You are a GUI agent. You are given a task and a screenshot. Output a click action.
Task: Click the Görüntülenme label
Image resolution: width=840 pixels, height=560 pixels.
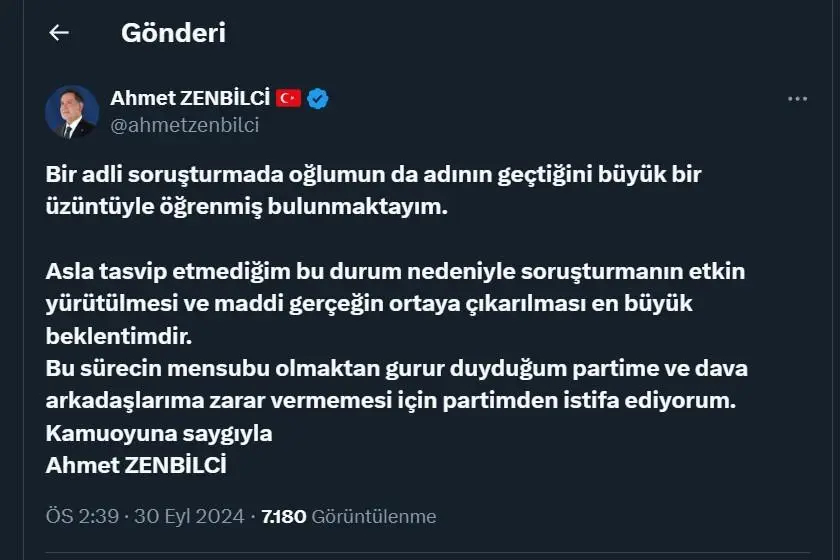[x=374, y=517]
